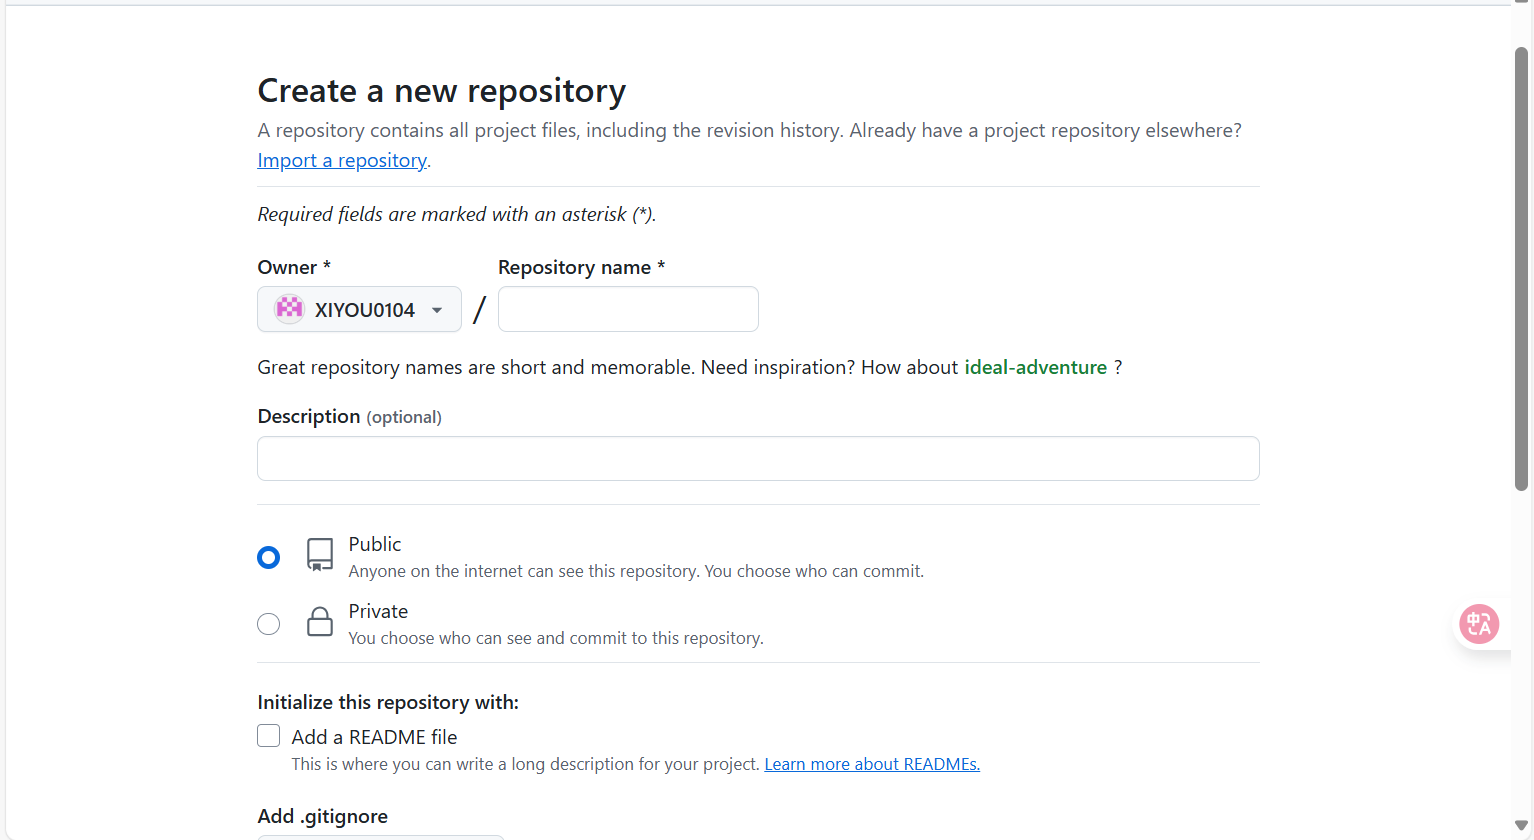The height and width of the screenshot is (840, 1534).
Task: Select the Private visibility radio button
Action: 268,624
